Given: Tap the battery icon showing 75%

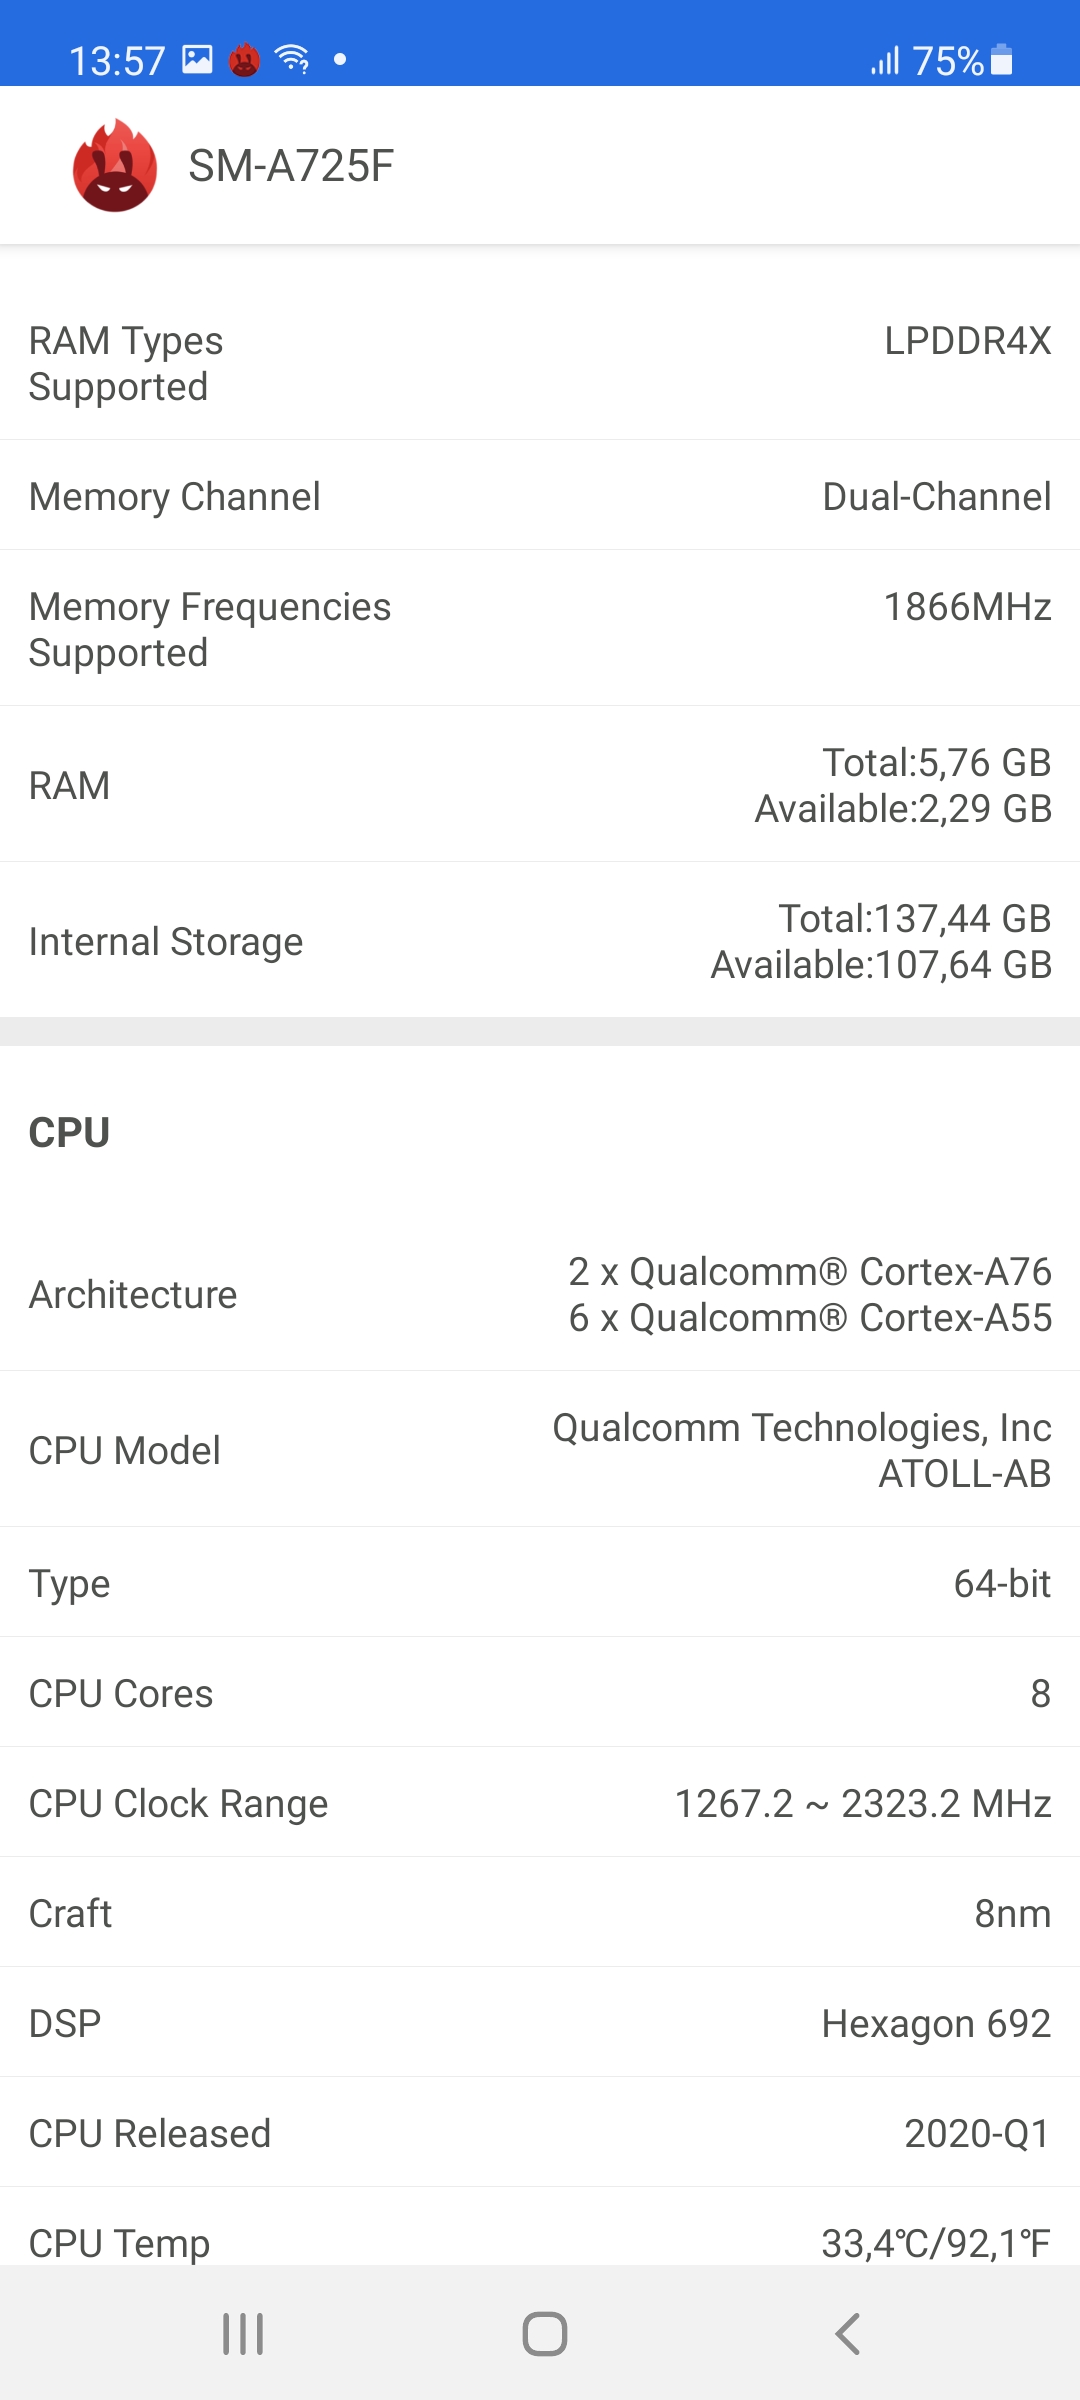Looking at the screenshot, I should click(x=1001, y=61).
